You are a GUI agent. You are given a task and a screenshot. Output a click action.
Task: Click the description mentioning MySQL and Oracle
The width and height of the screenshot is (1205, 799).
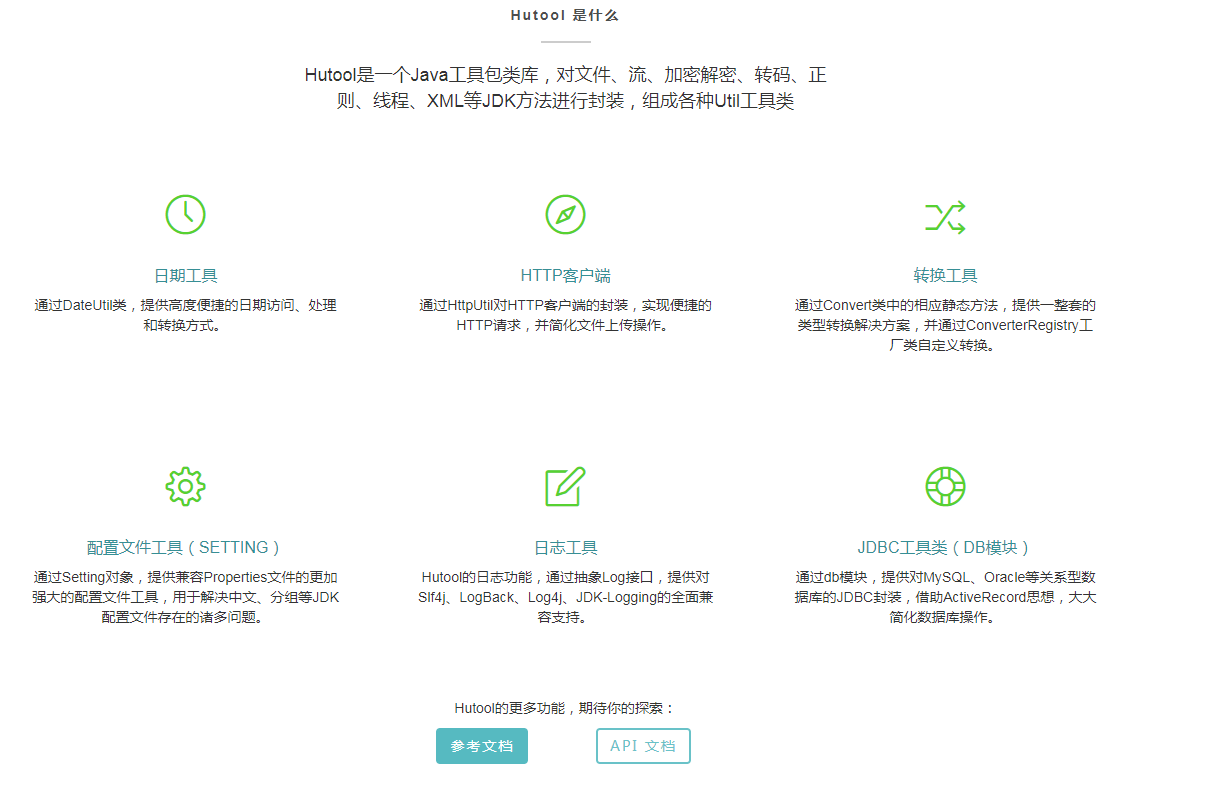pyautogui.click(x=945, y=597)
